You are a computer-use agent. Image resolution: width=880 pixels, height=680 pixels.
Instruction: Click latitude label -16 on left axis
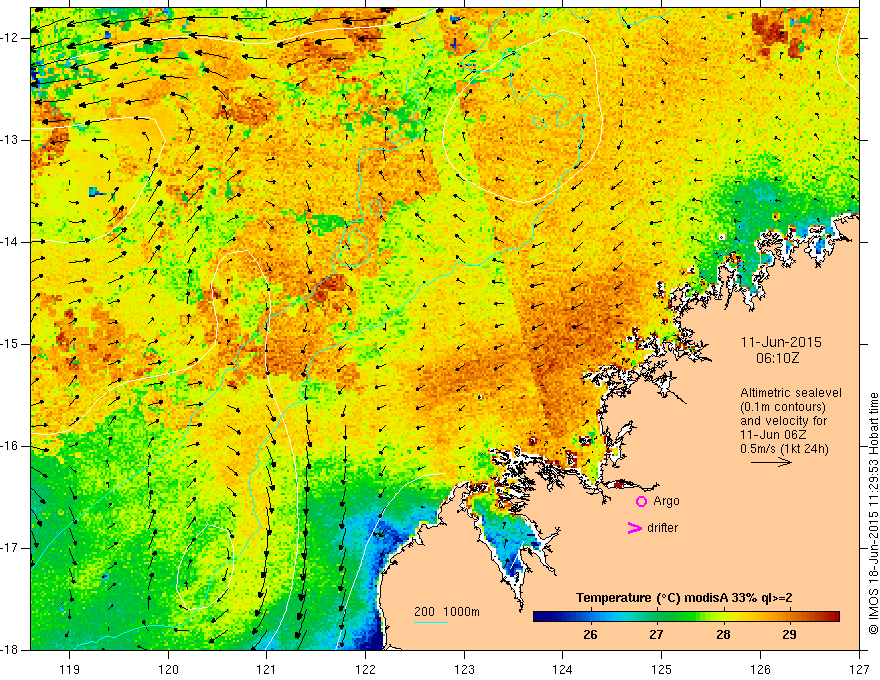click(11, 446)
